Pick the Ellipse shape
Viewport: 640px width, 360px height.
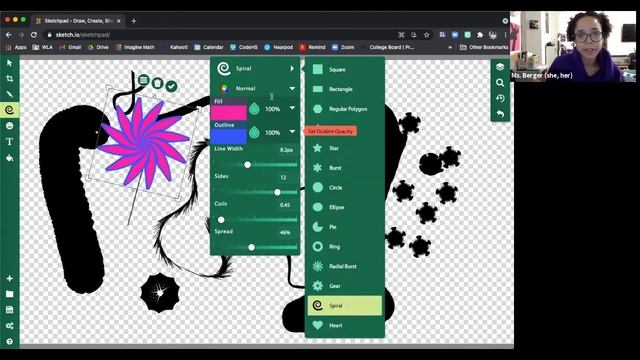pos(345,207)
